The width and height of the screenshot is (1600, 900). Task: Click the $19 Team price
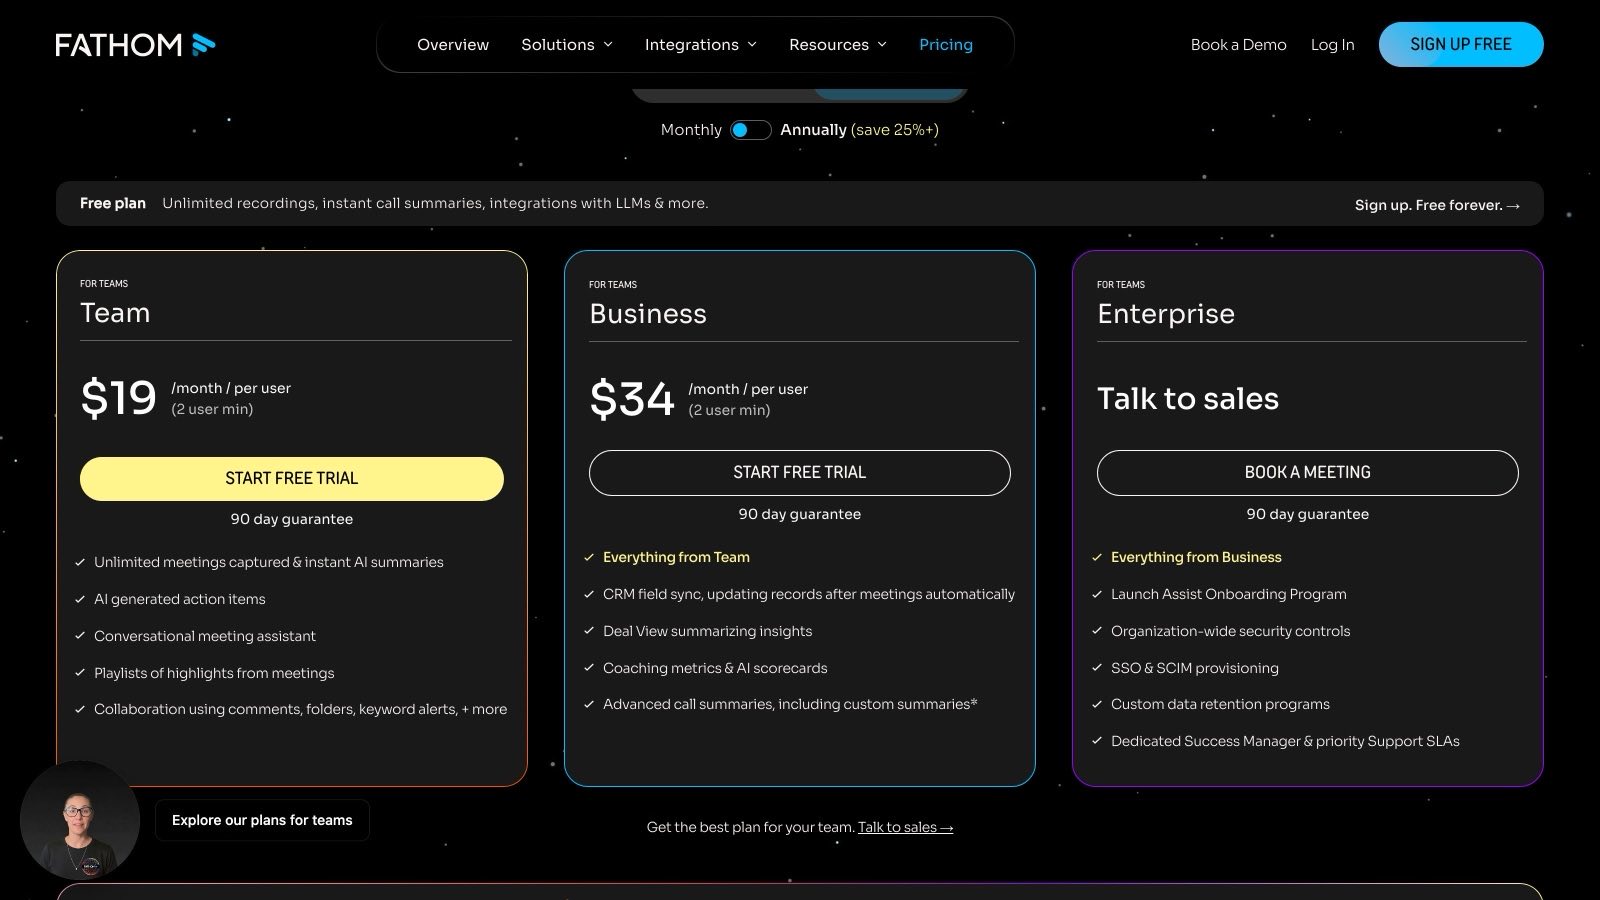click(119, 398)
